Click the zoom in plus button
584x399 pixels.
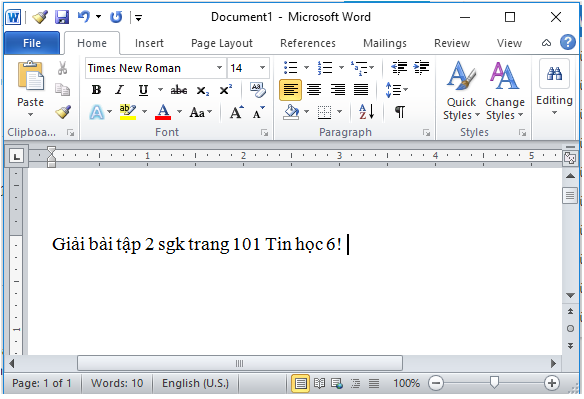click(x=551, y=383)
